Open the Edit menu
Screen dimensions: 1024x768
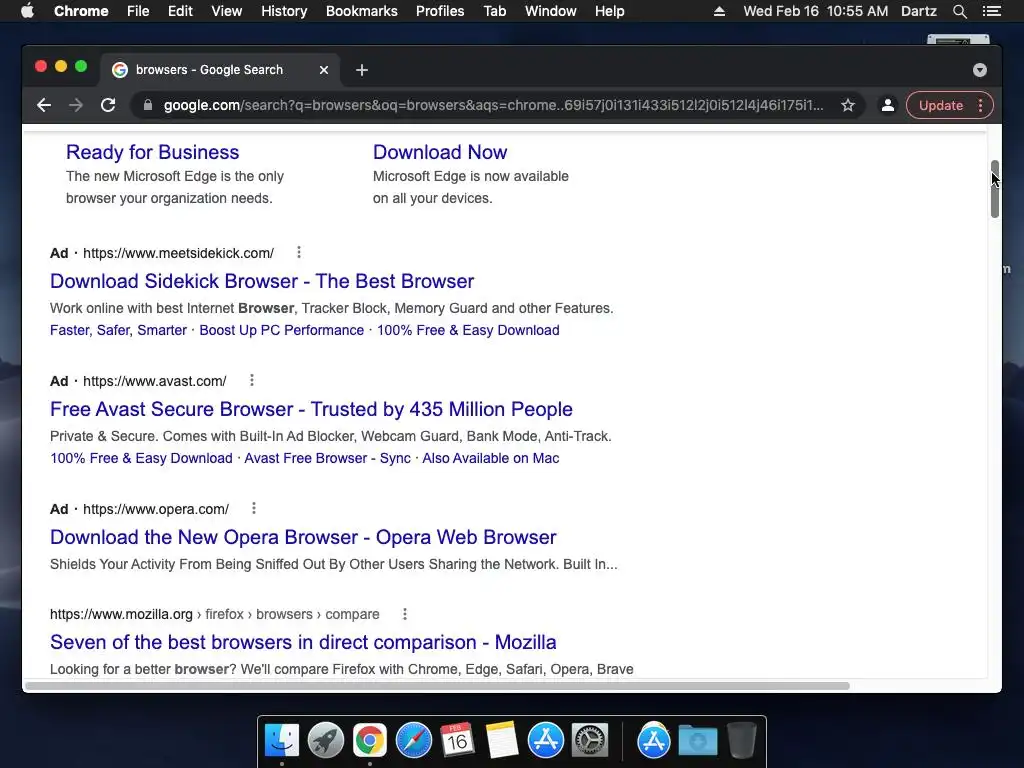click(180, 11)
